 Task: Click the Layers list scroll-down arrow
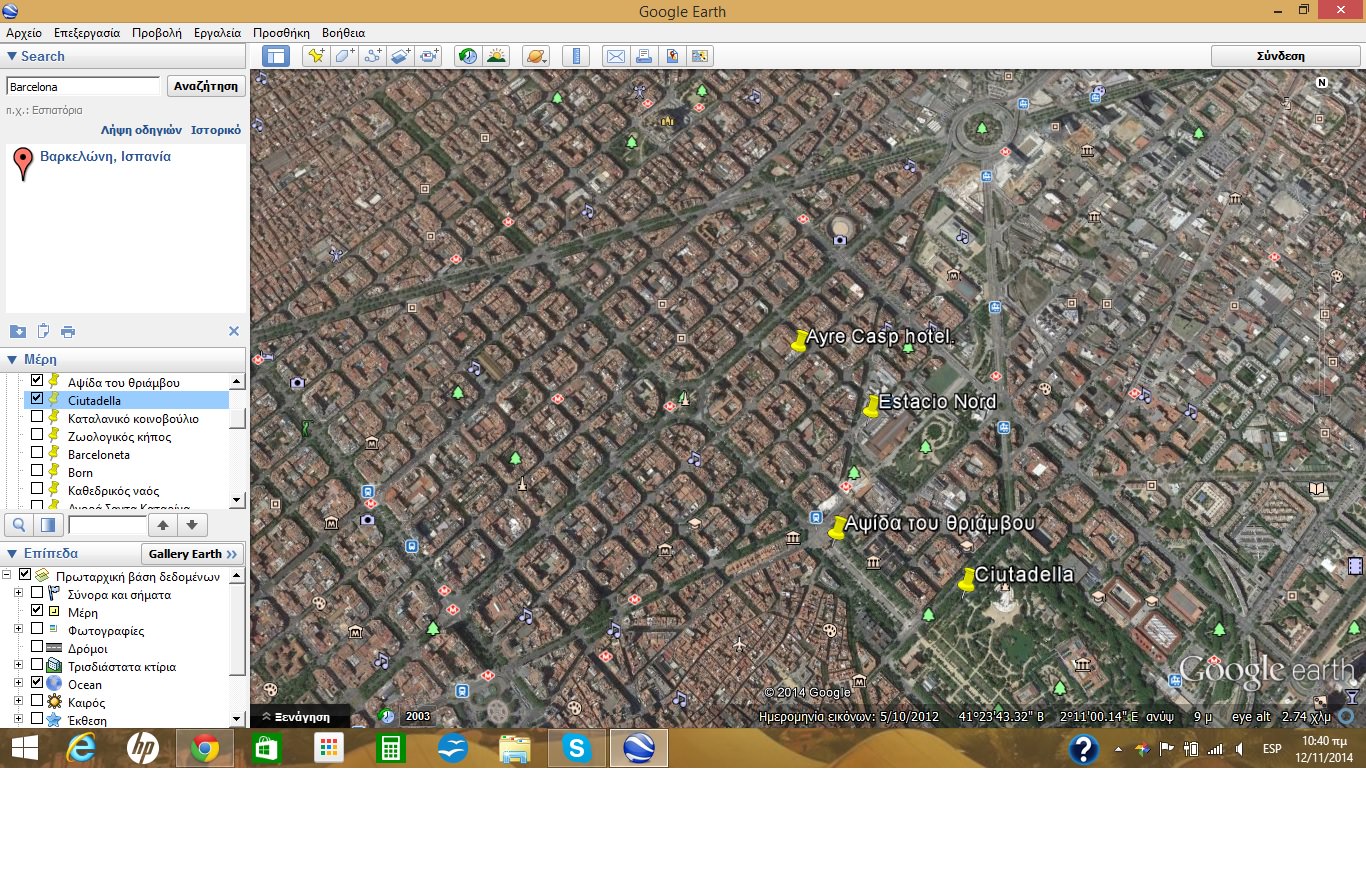(237, 719)
